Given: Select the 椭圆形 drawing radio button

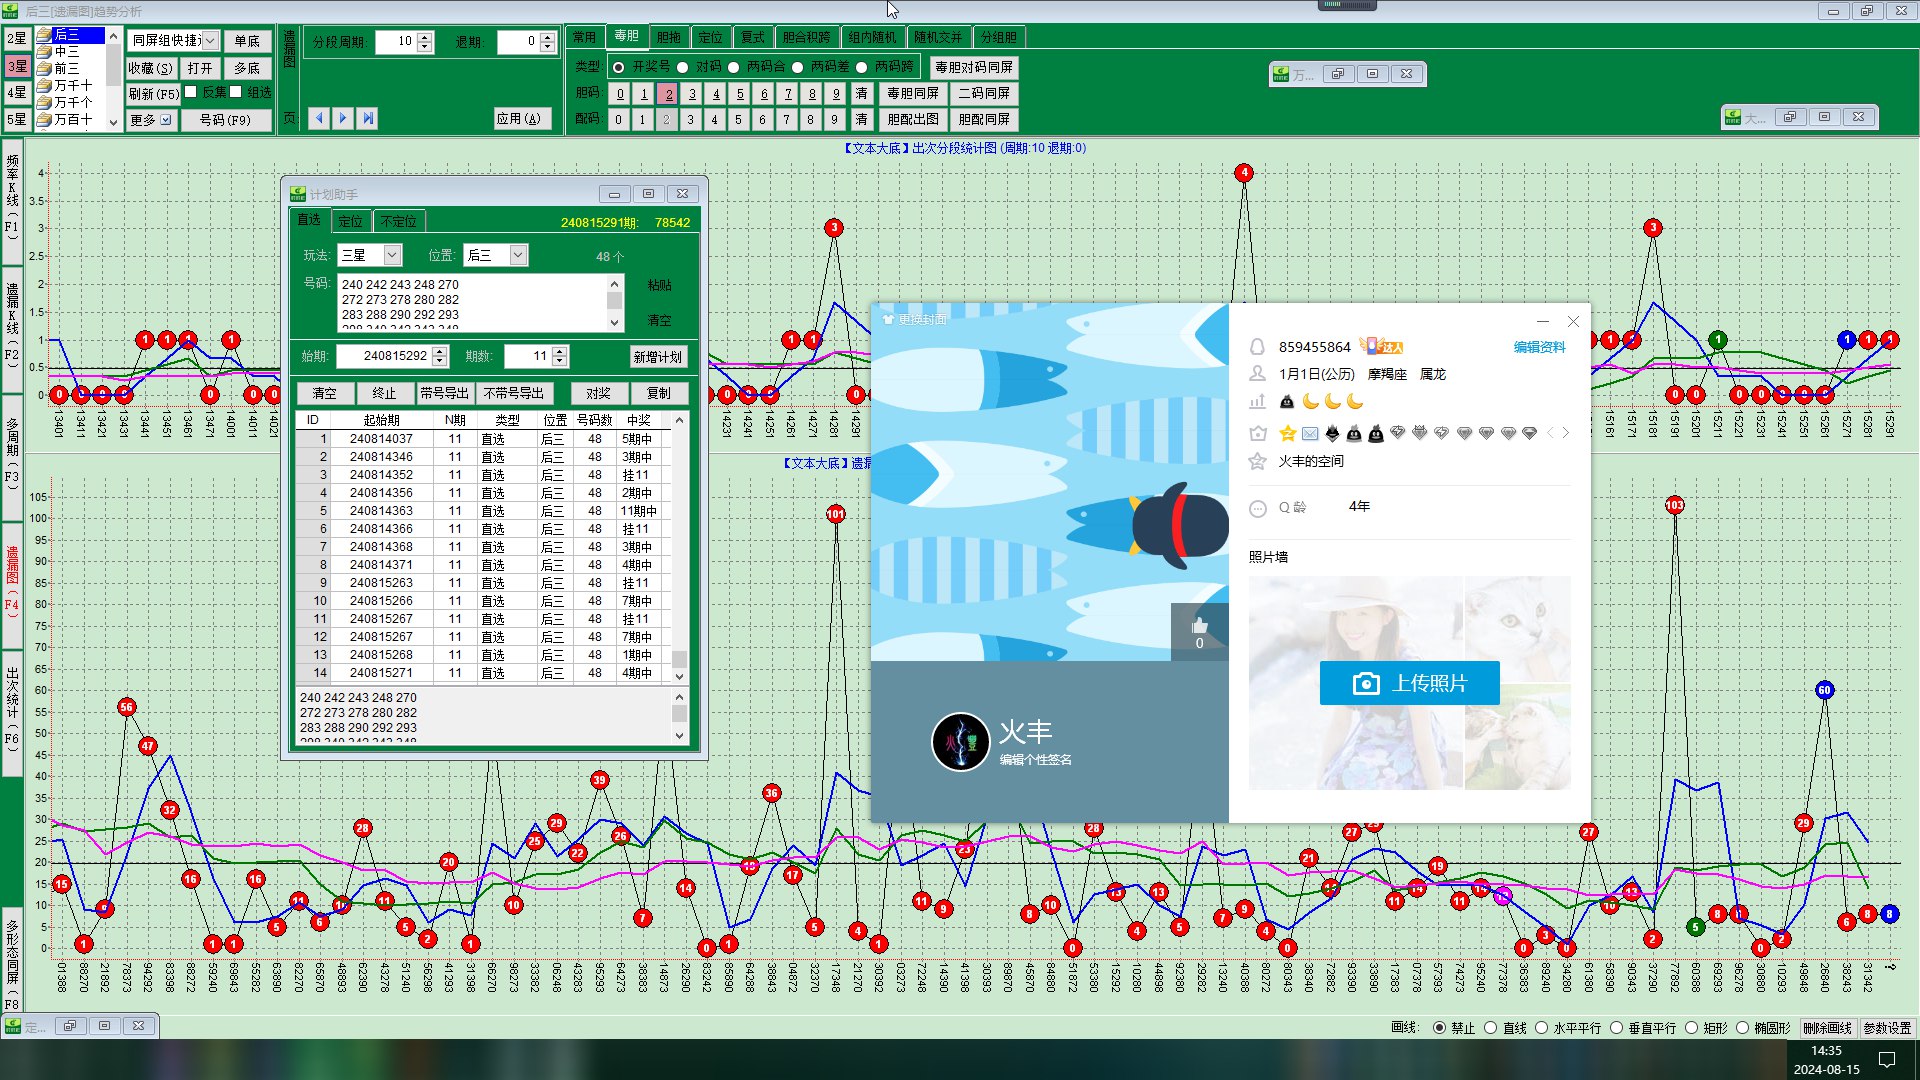Looking at the screenshot, I should coord(1742,1028).
